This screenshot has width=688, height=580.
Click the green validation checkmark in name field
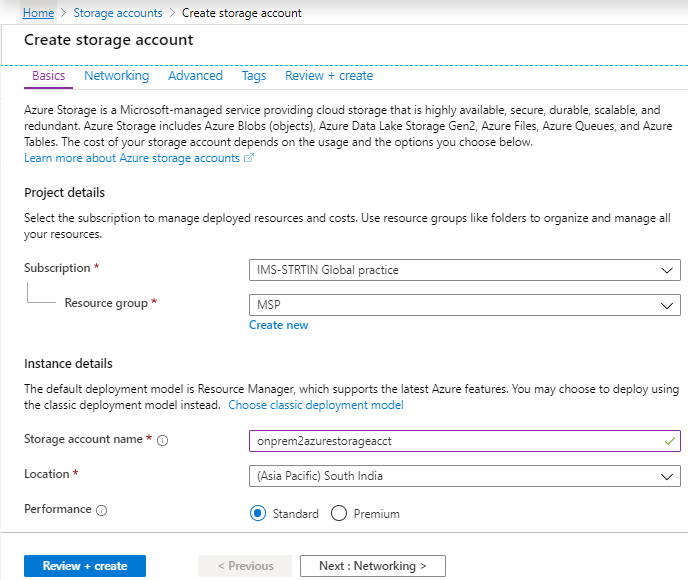pyautogui.click(x=670, y=441)
